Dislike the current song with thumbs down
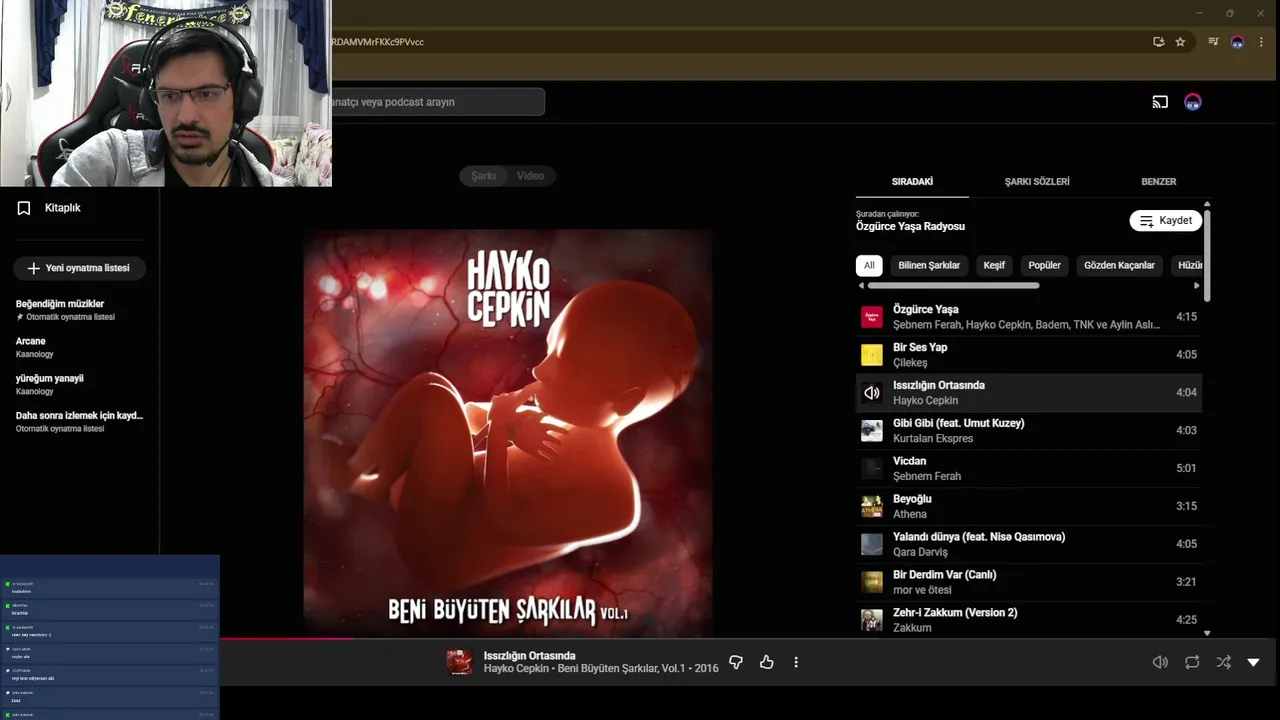Screen dimensions: 1280x720 click(736, 662)
